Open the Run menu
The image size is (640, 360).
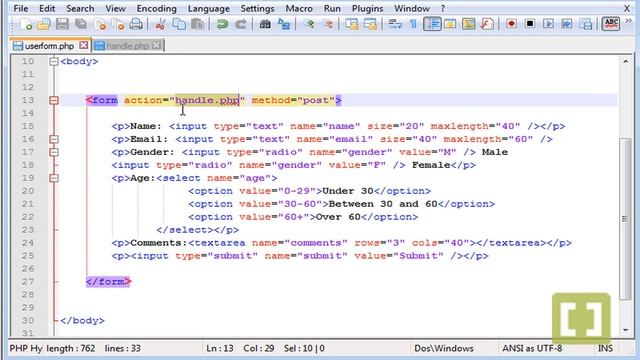pos(332,9)
